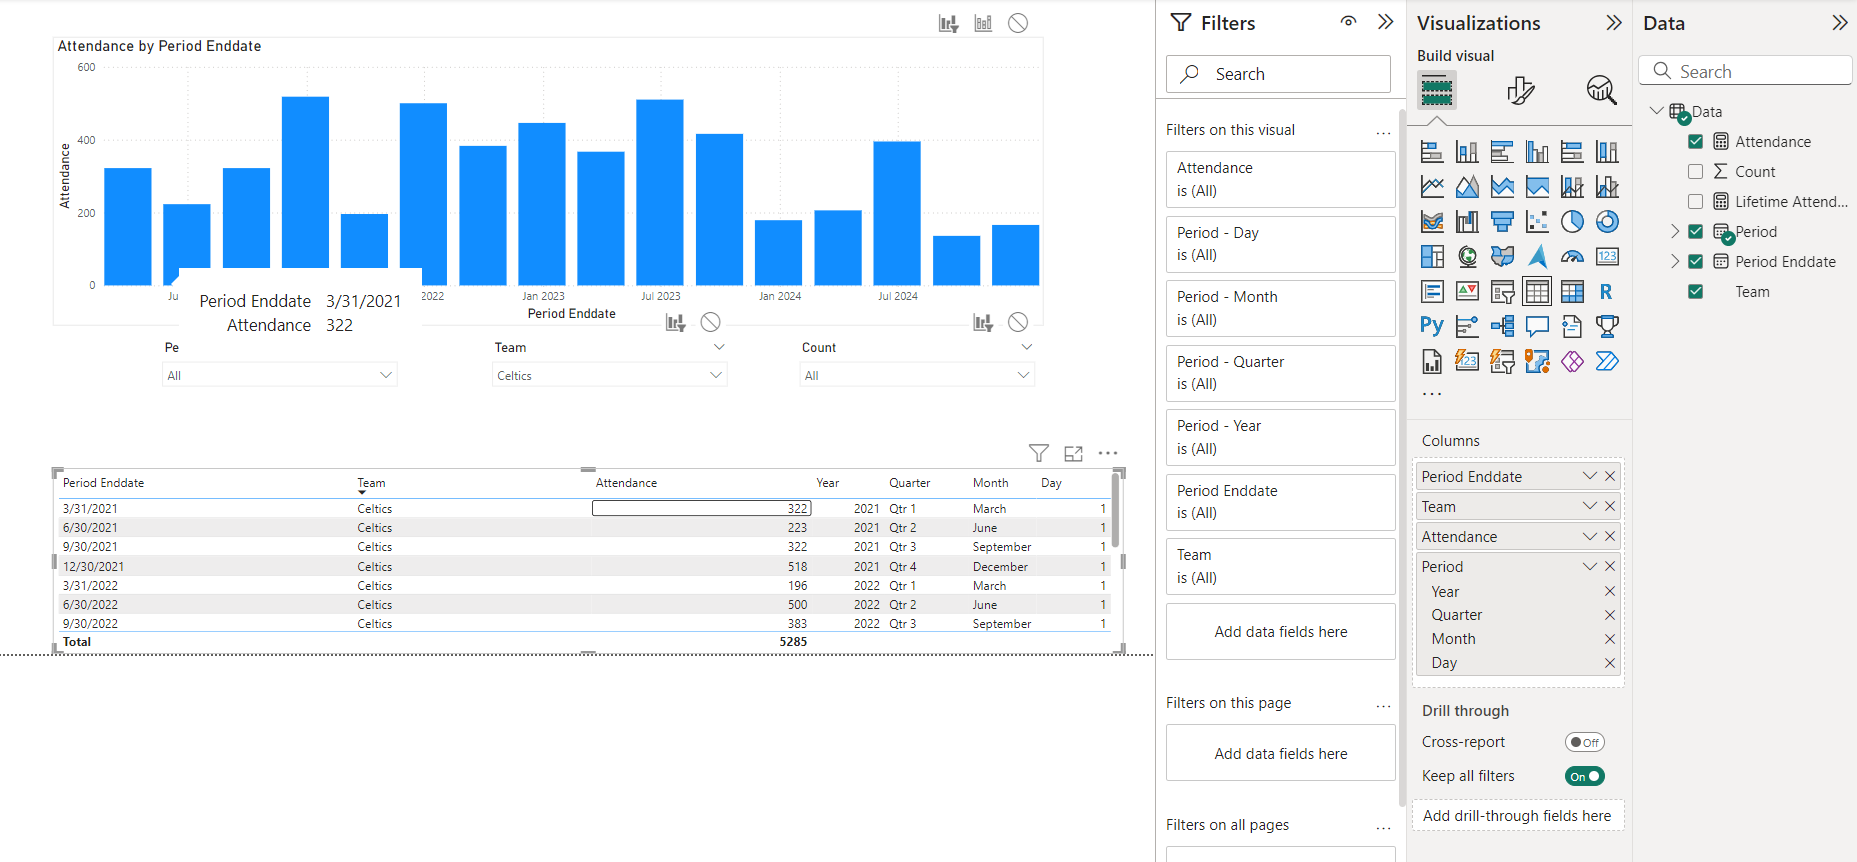Image resolution: width=1857 pixels, height=862 pixels.
Task: Expand the Period Enddate field in Data pane
Action: click(x=1675, y=262)
